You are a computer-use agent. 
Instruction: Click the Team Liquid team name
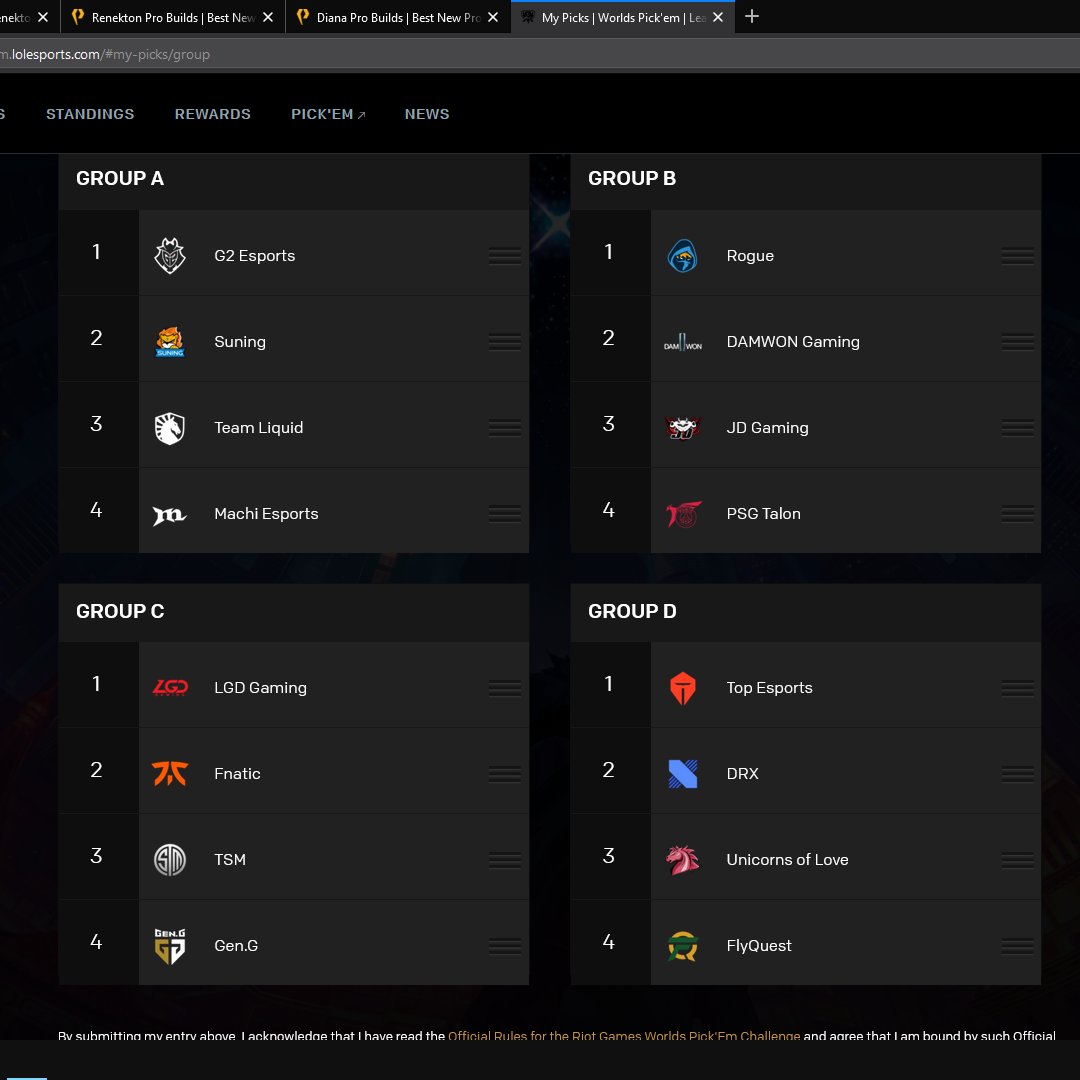click(259, 428)
